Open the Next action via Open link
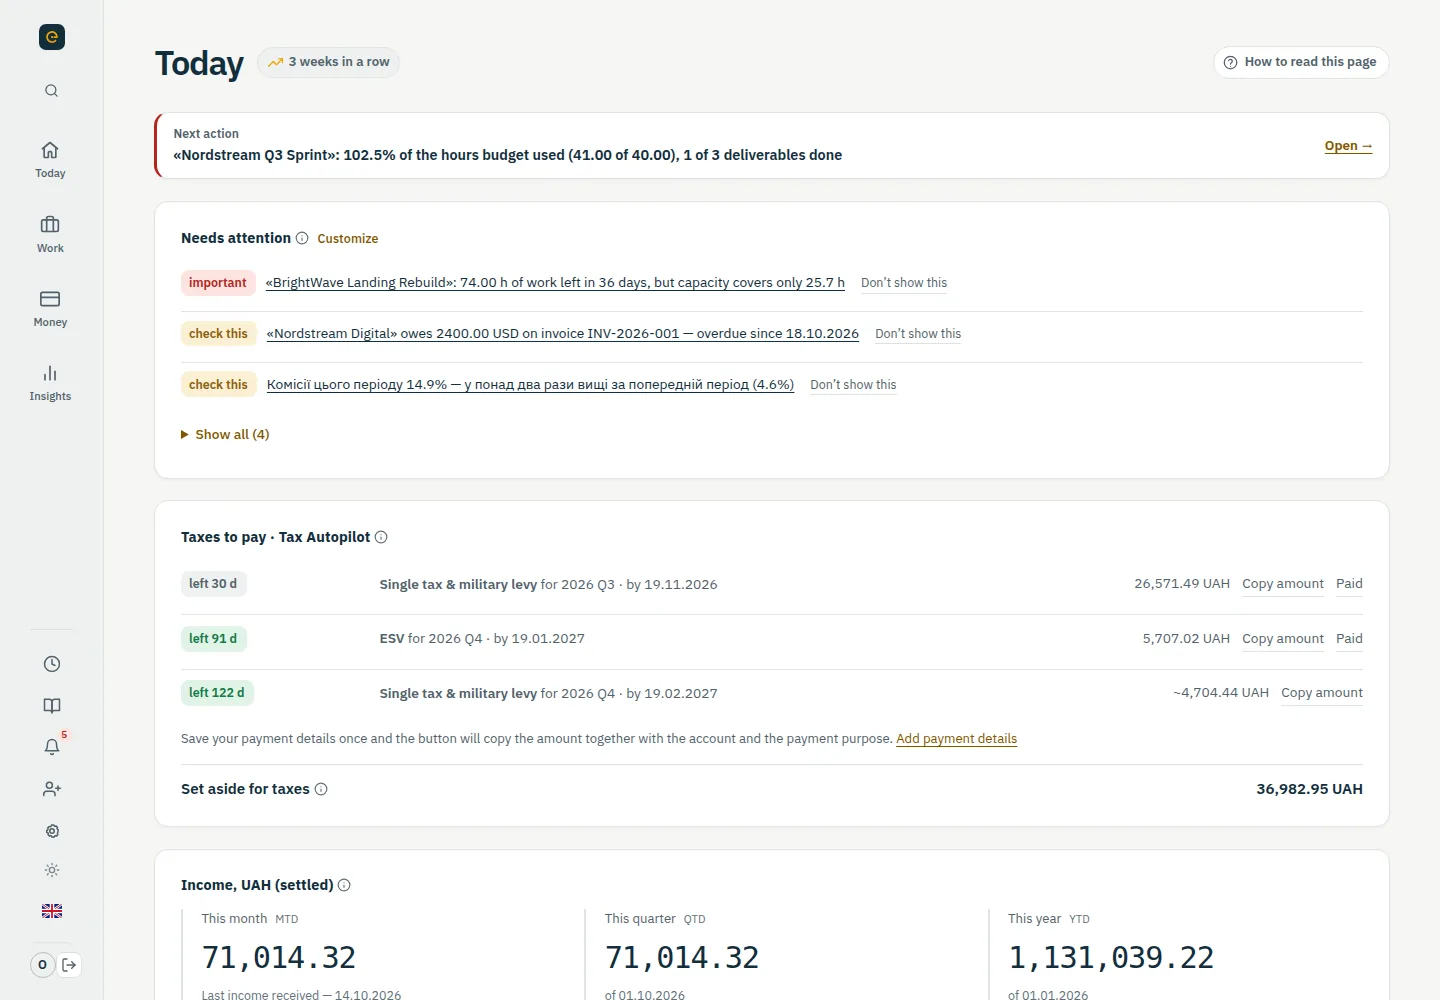The width and height of the screenshot is (1440, 1000). [1348, 146]
